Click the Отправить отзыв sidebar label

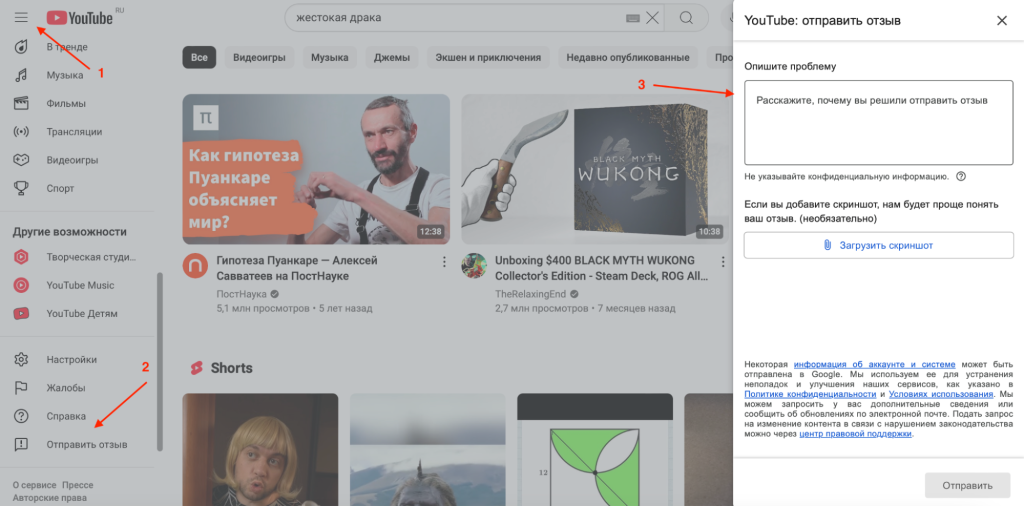[87, 445]
